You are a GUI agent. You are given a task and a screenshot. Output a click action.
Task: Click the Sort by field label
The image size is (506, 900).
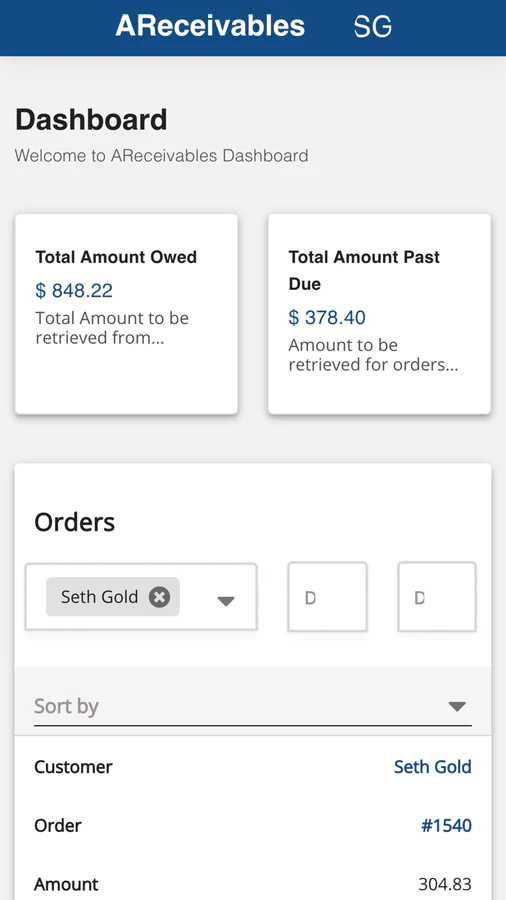click(x=67, y=705)
